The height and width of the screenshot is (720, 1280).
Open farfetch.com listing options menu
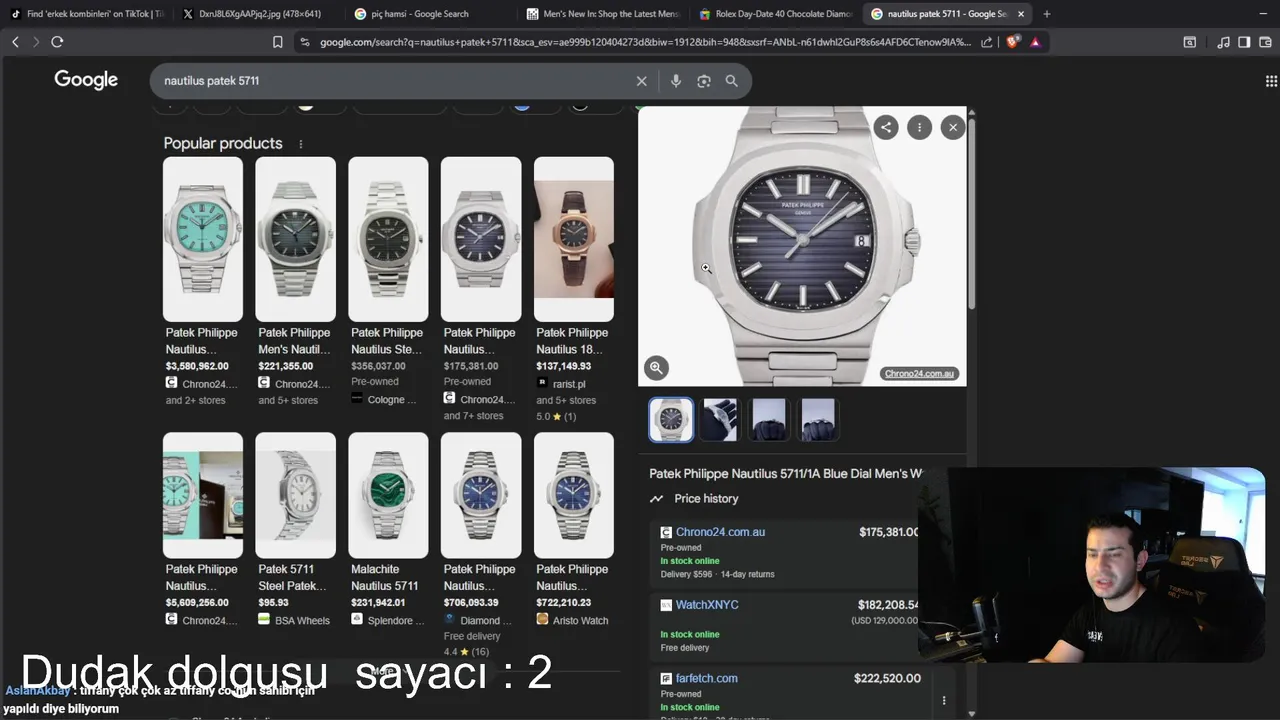coord(944,701)
